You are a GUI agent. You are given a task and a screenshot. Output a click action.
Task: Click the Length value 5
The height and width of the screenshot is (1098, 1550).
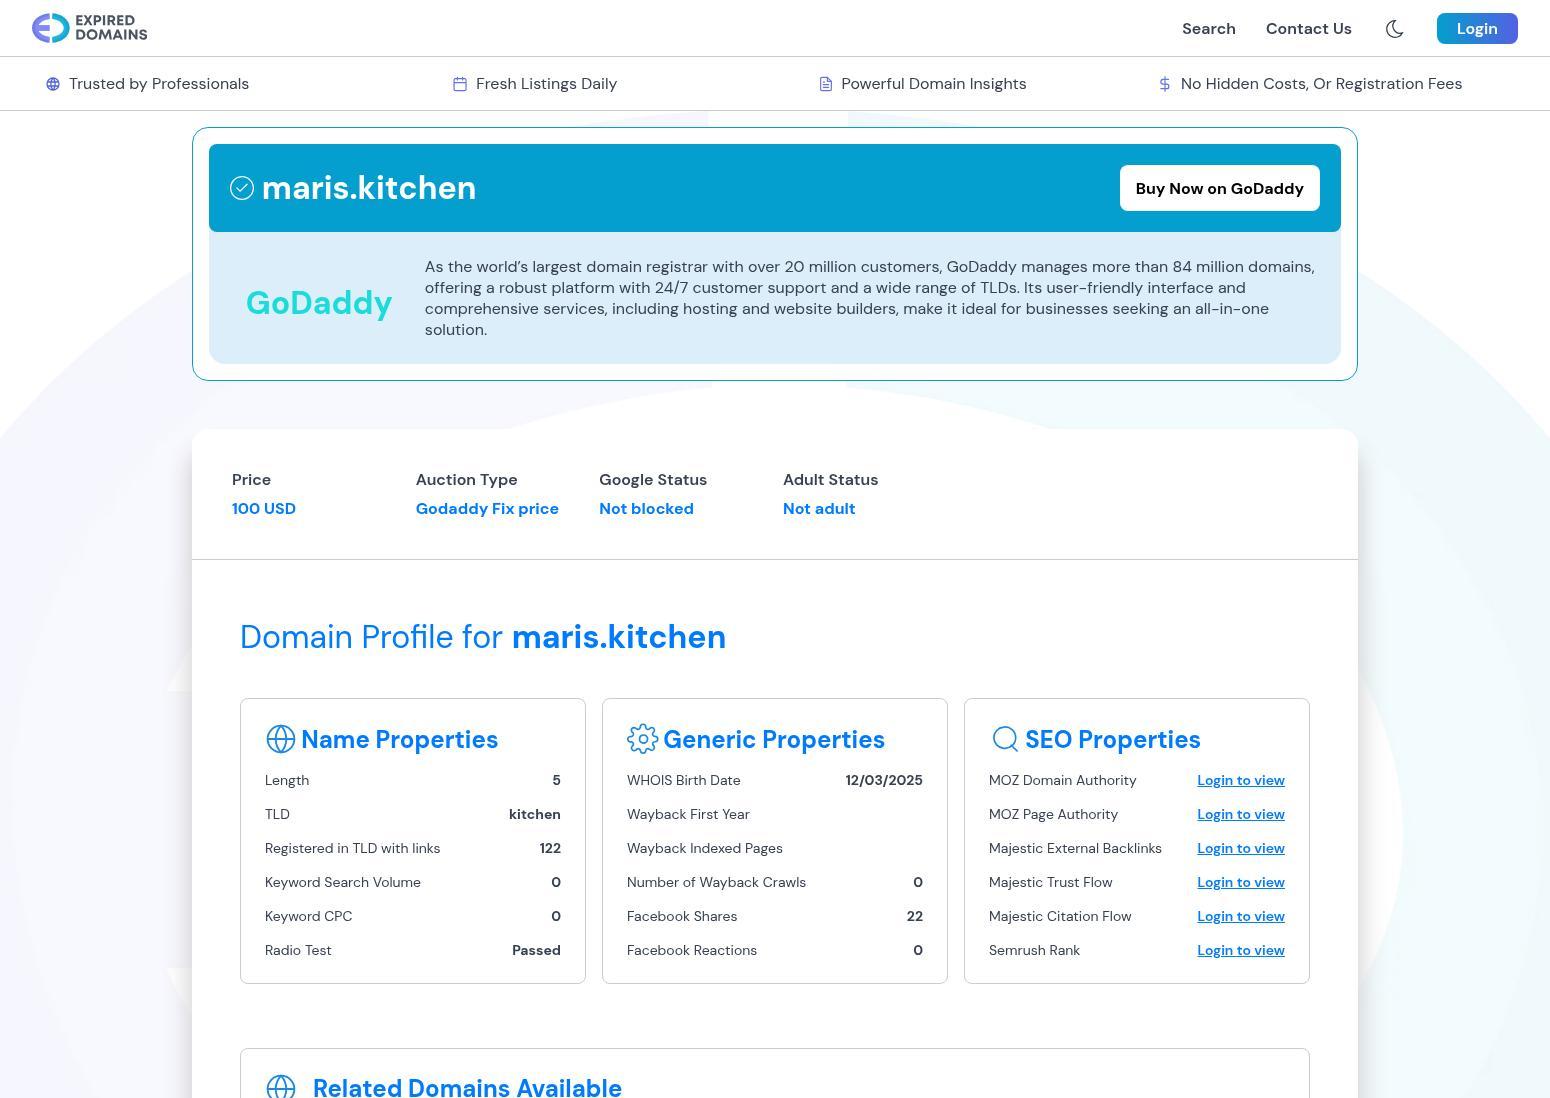pos(556,780)
